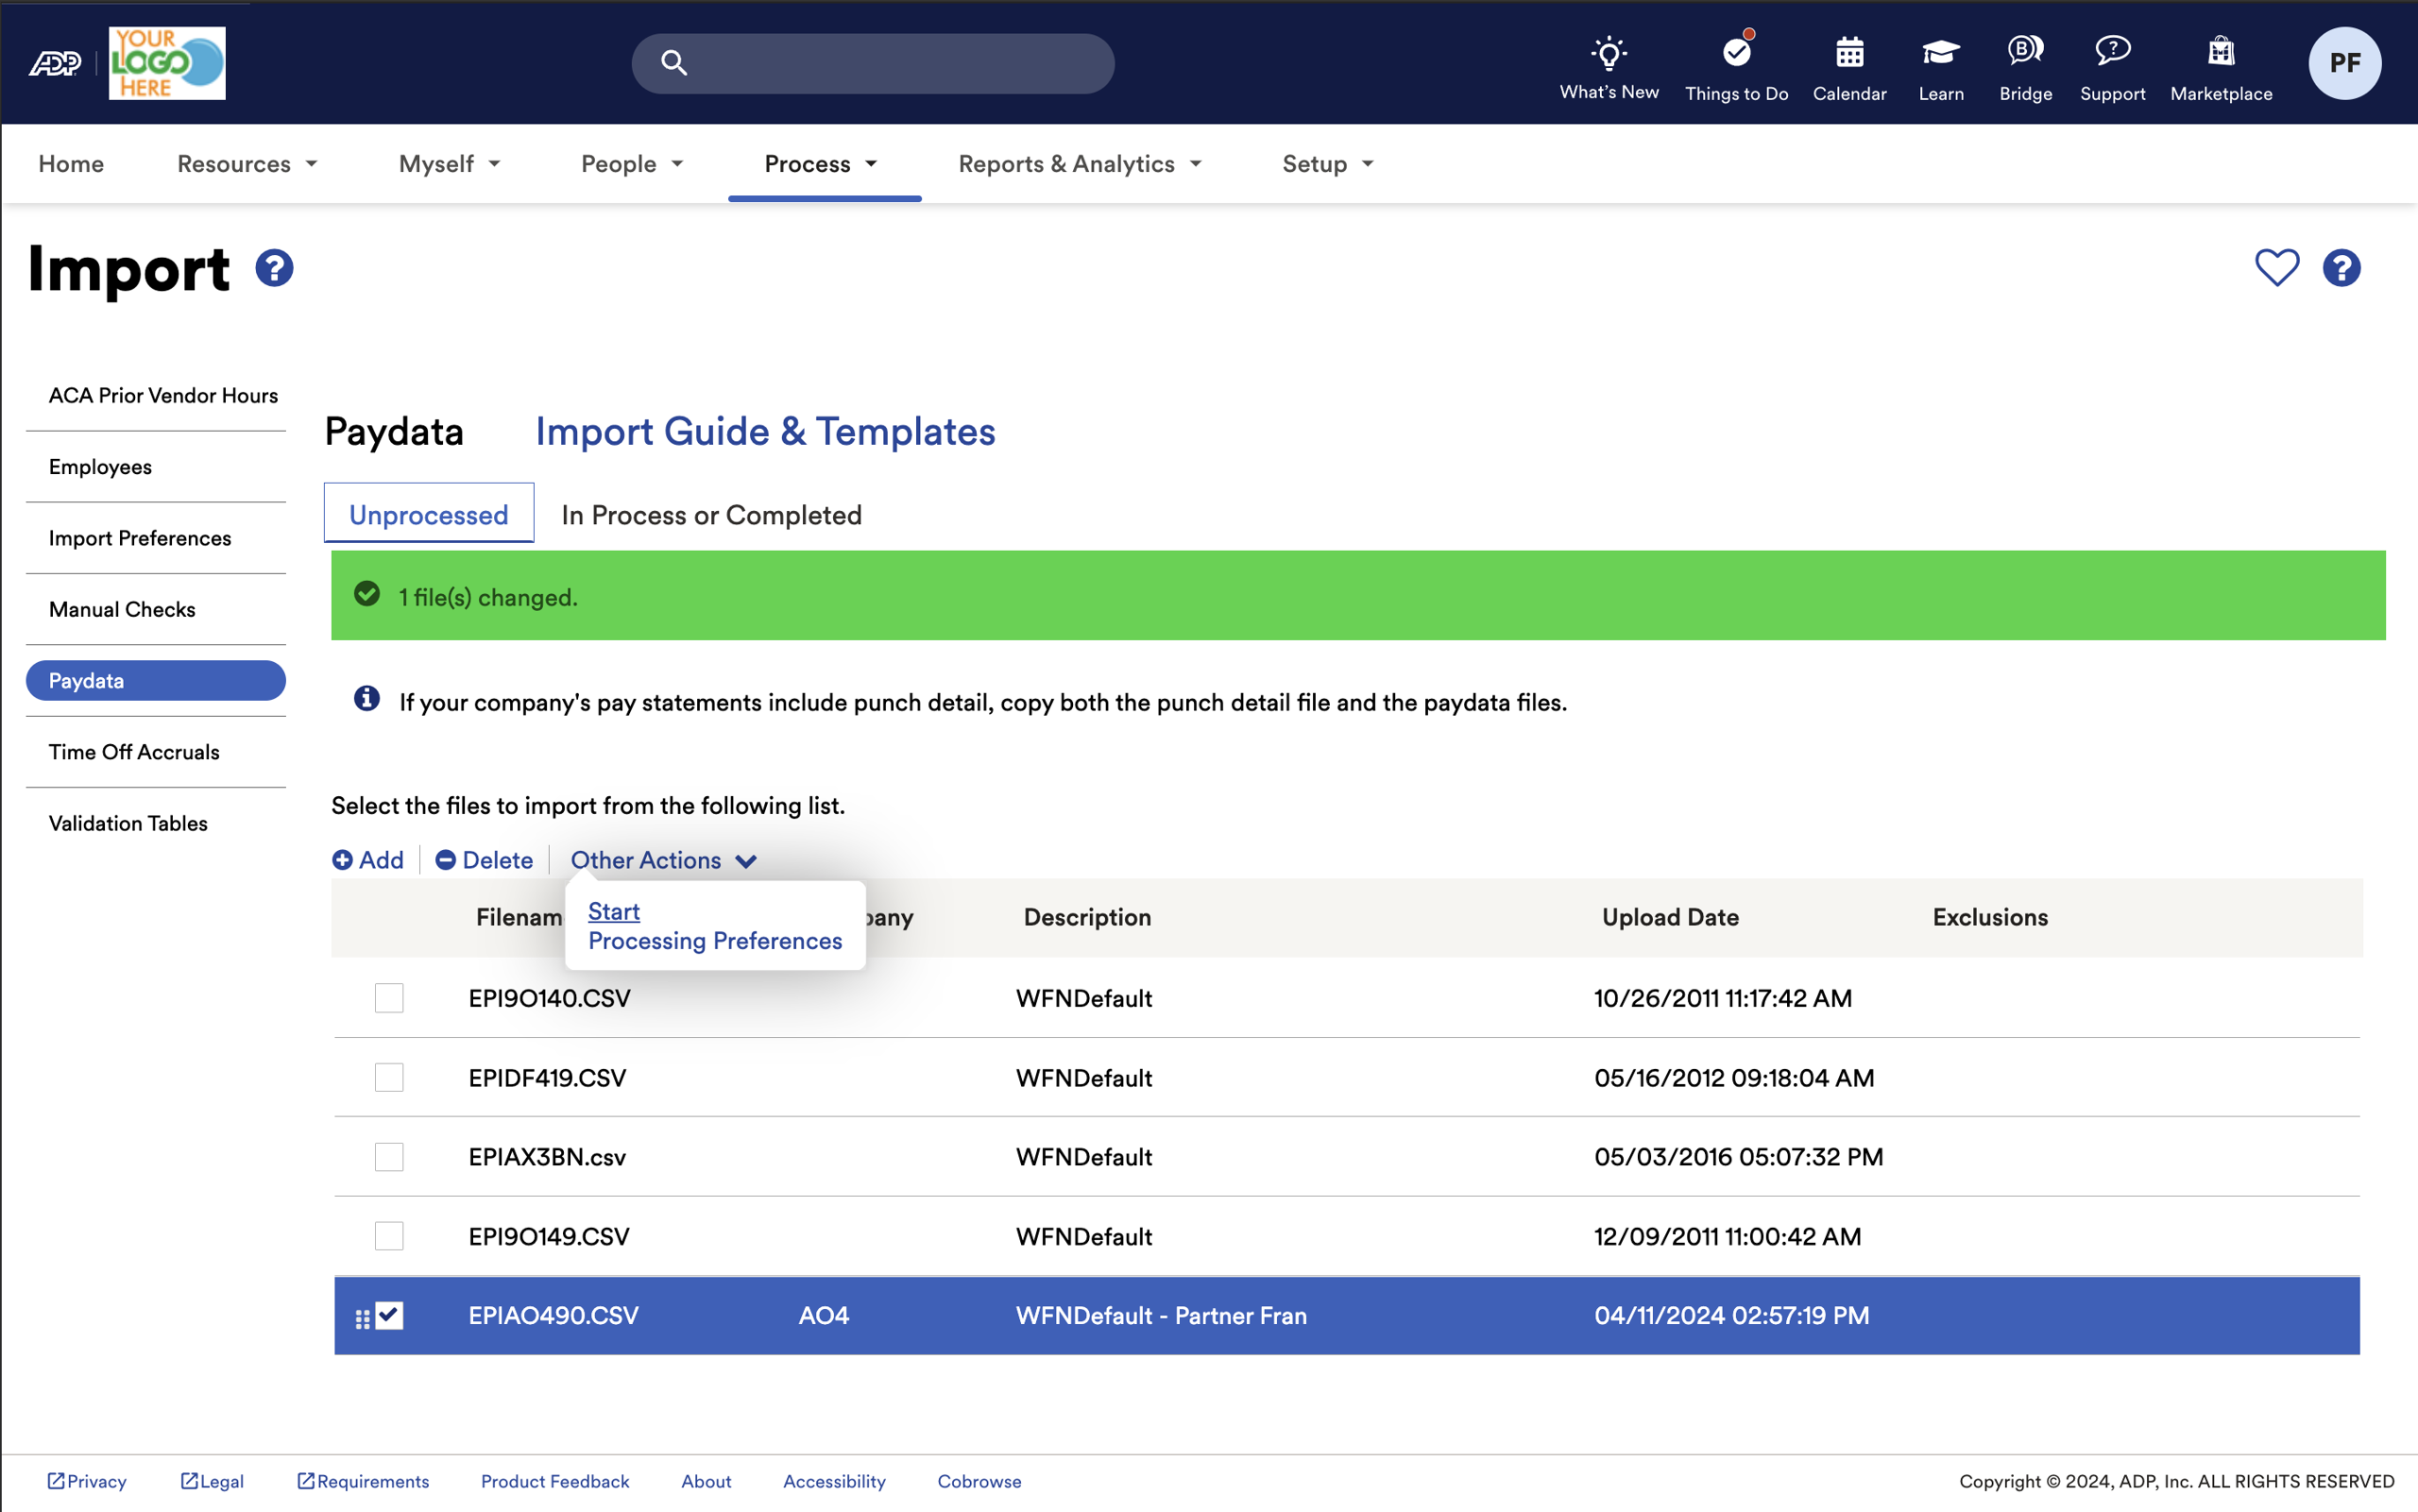Open Legal footer link
Screen dimensions: 2418x1512
click(x=212, y=1481)
